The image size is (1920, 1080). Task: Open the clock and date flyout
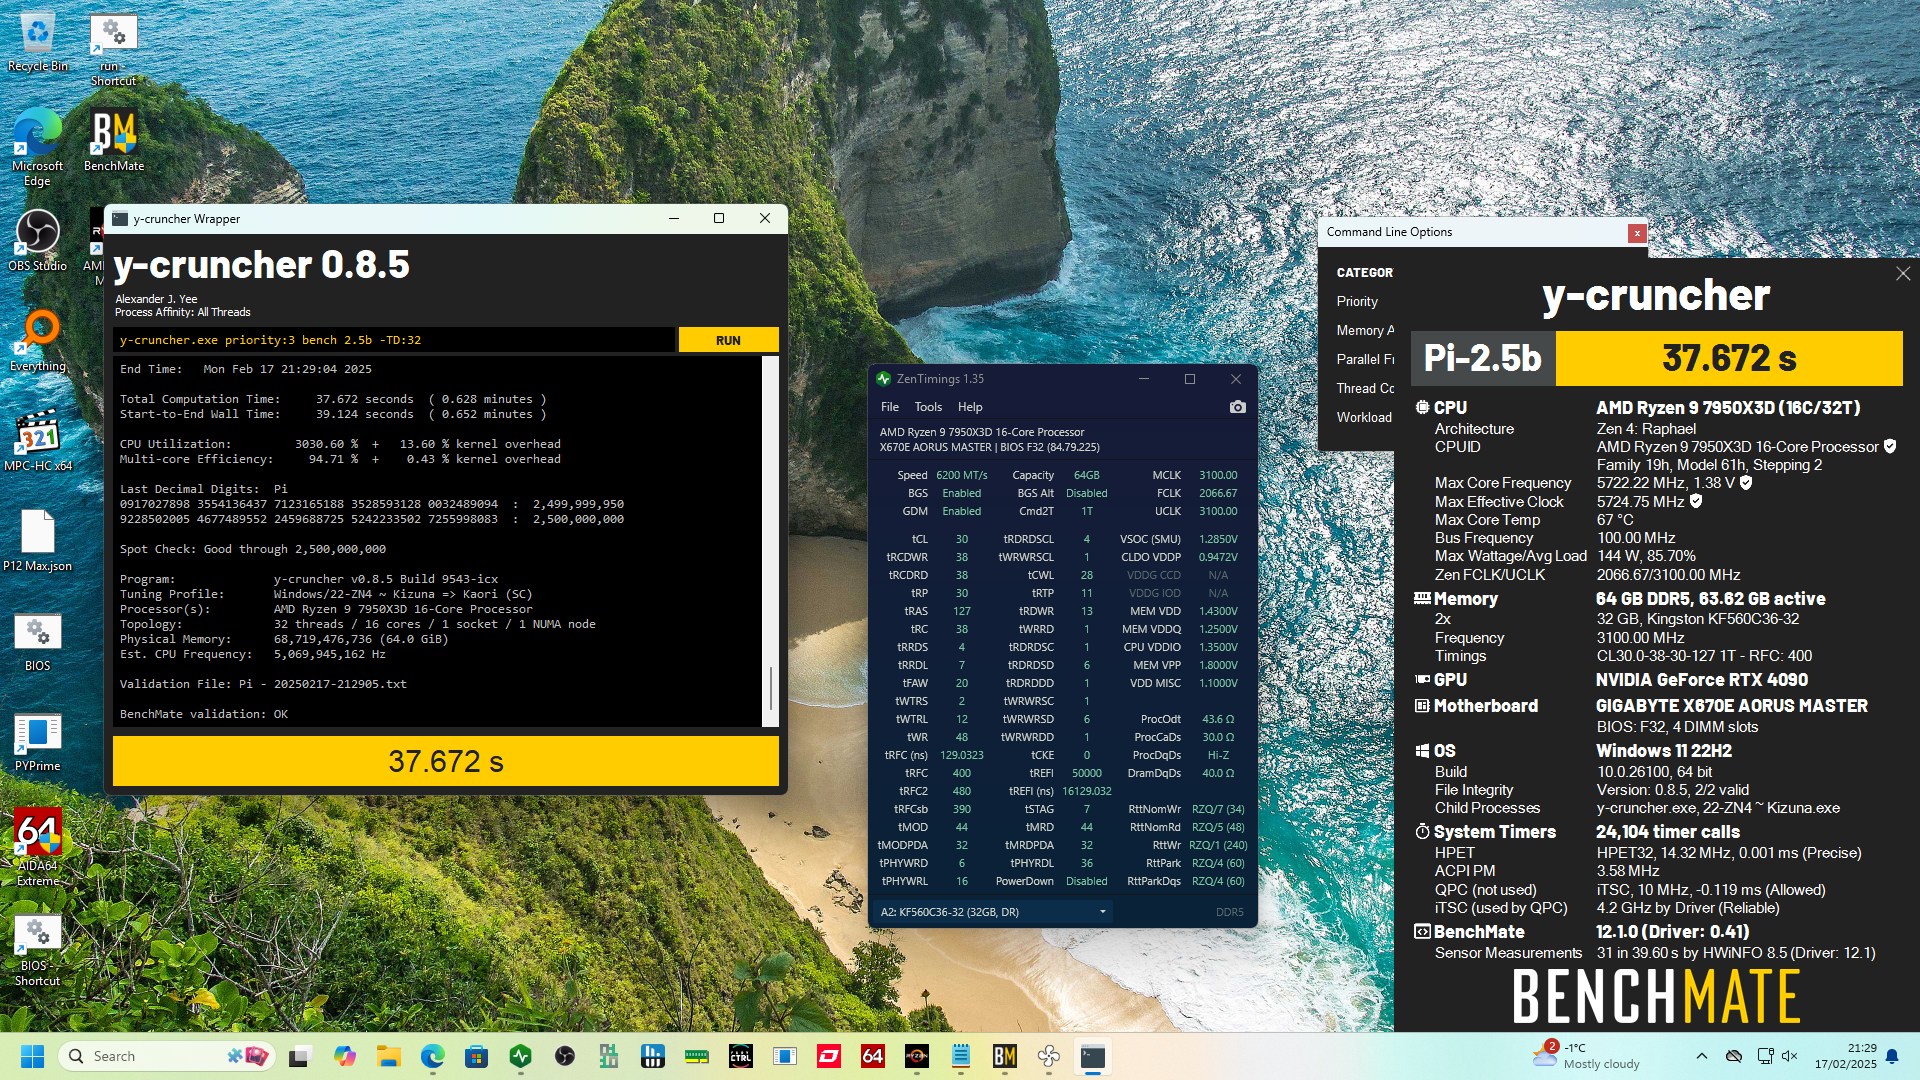[1846, 1056]
